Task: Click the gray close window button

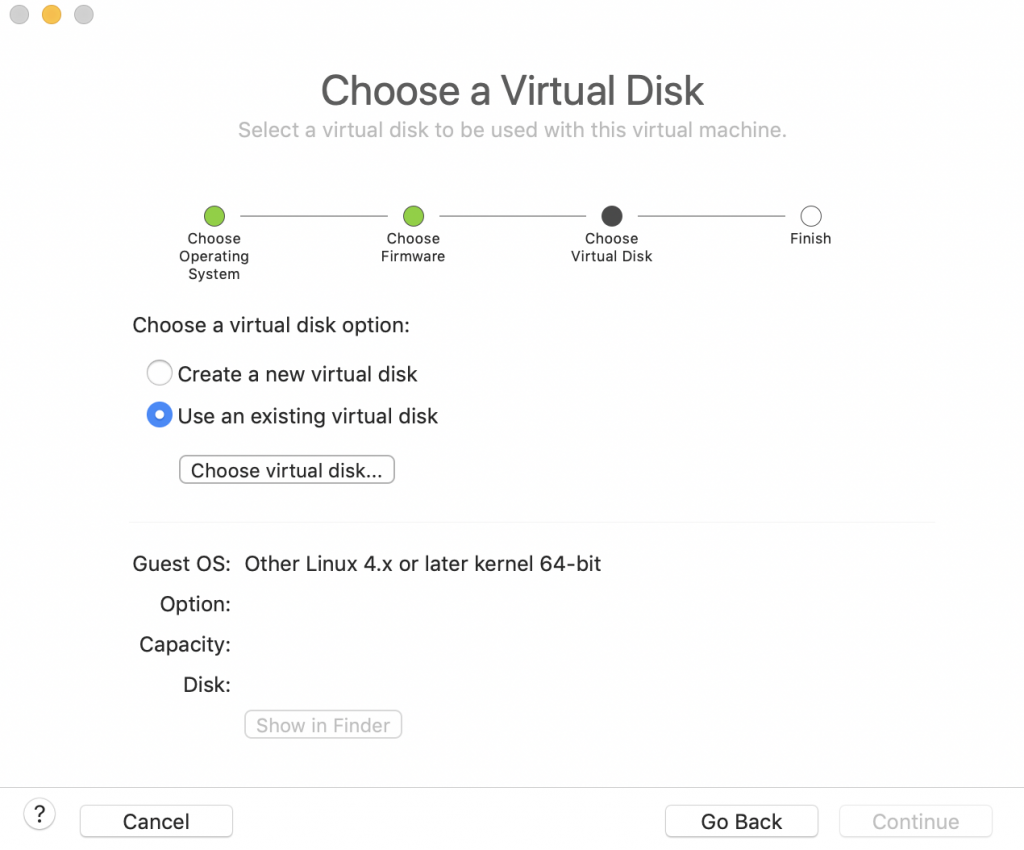Action: point(20,14)
